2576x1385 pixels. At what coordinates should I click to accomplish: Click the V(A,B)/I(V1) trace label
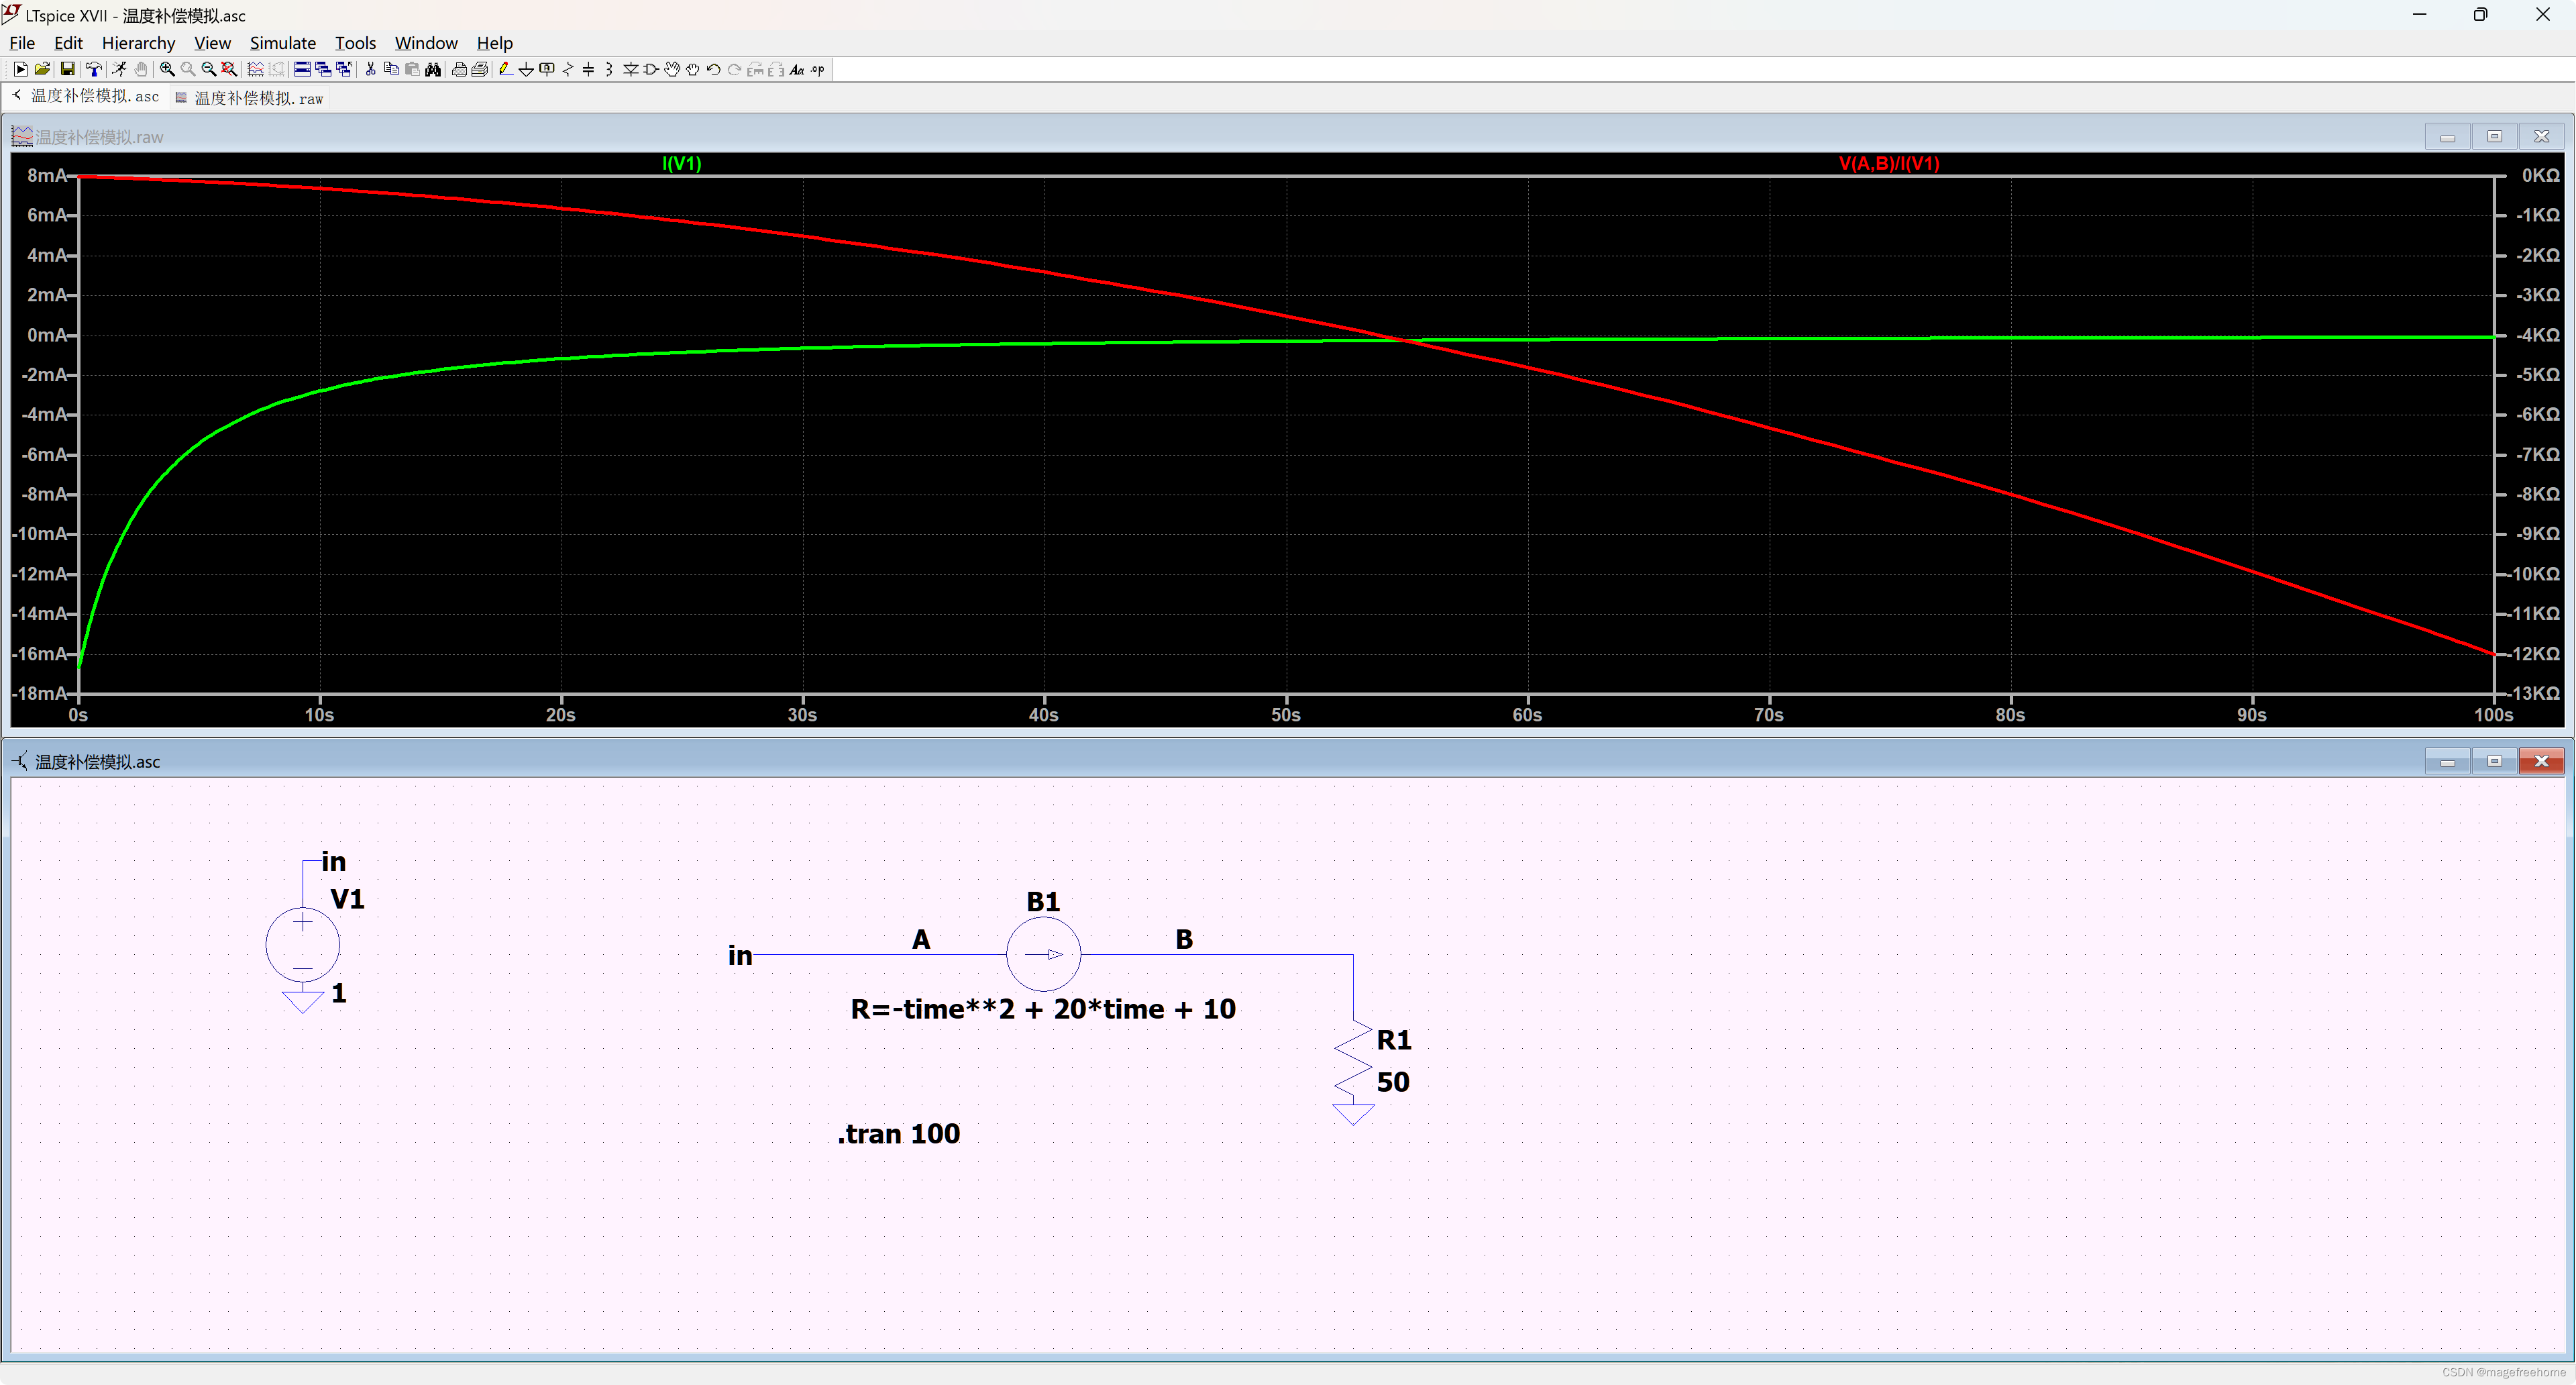point(1888,163)
